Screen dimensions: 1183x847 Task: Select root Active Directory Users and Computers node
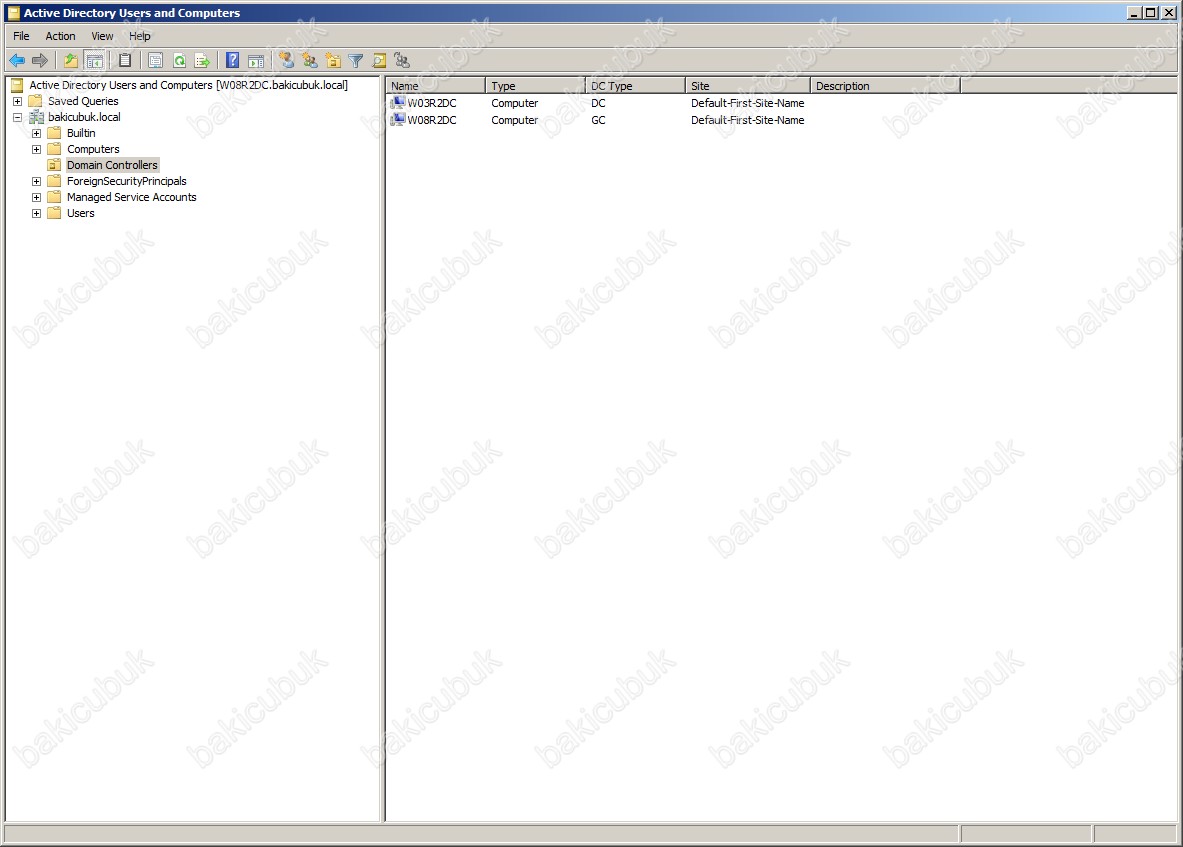point(189,85)
